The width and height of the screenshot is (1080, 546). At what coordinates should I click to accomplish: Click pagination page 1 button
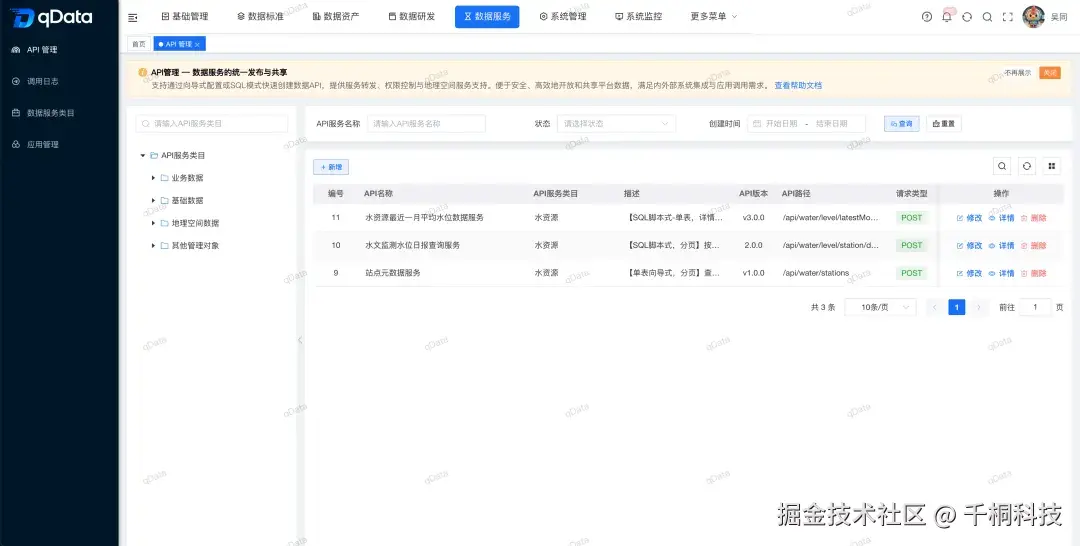957,307
